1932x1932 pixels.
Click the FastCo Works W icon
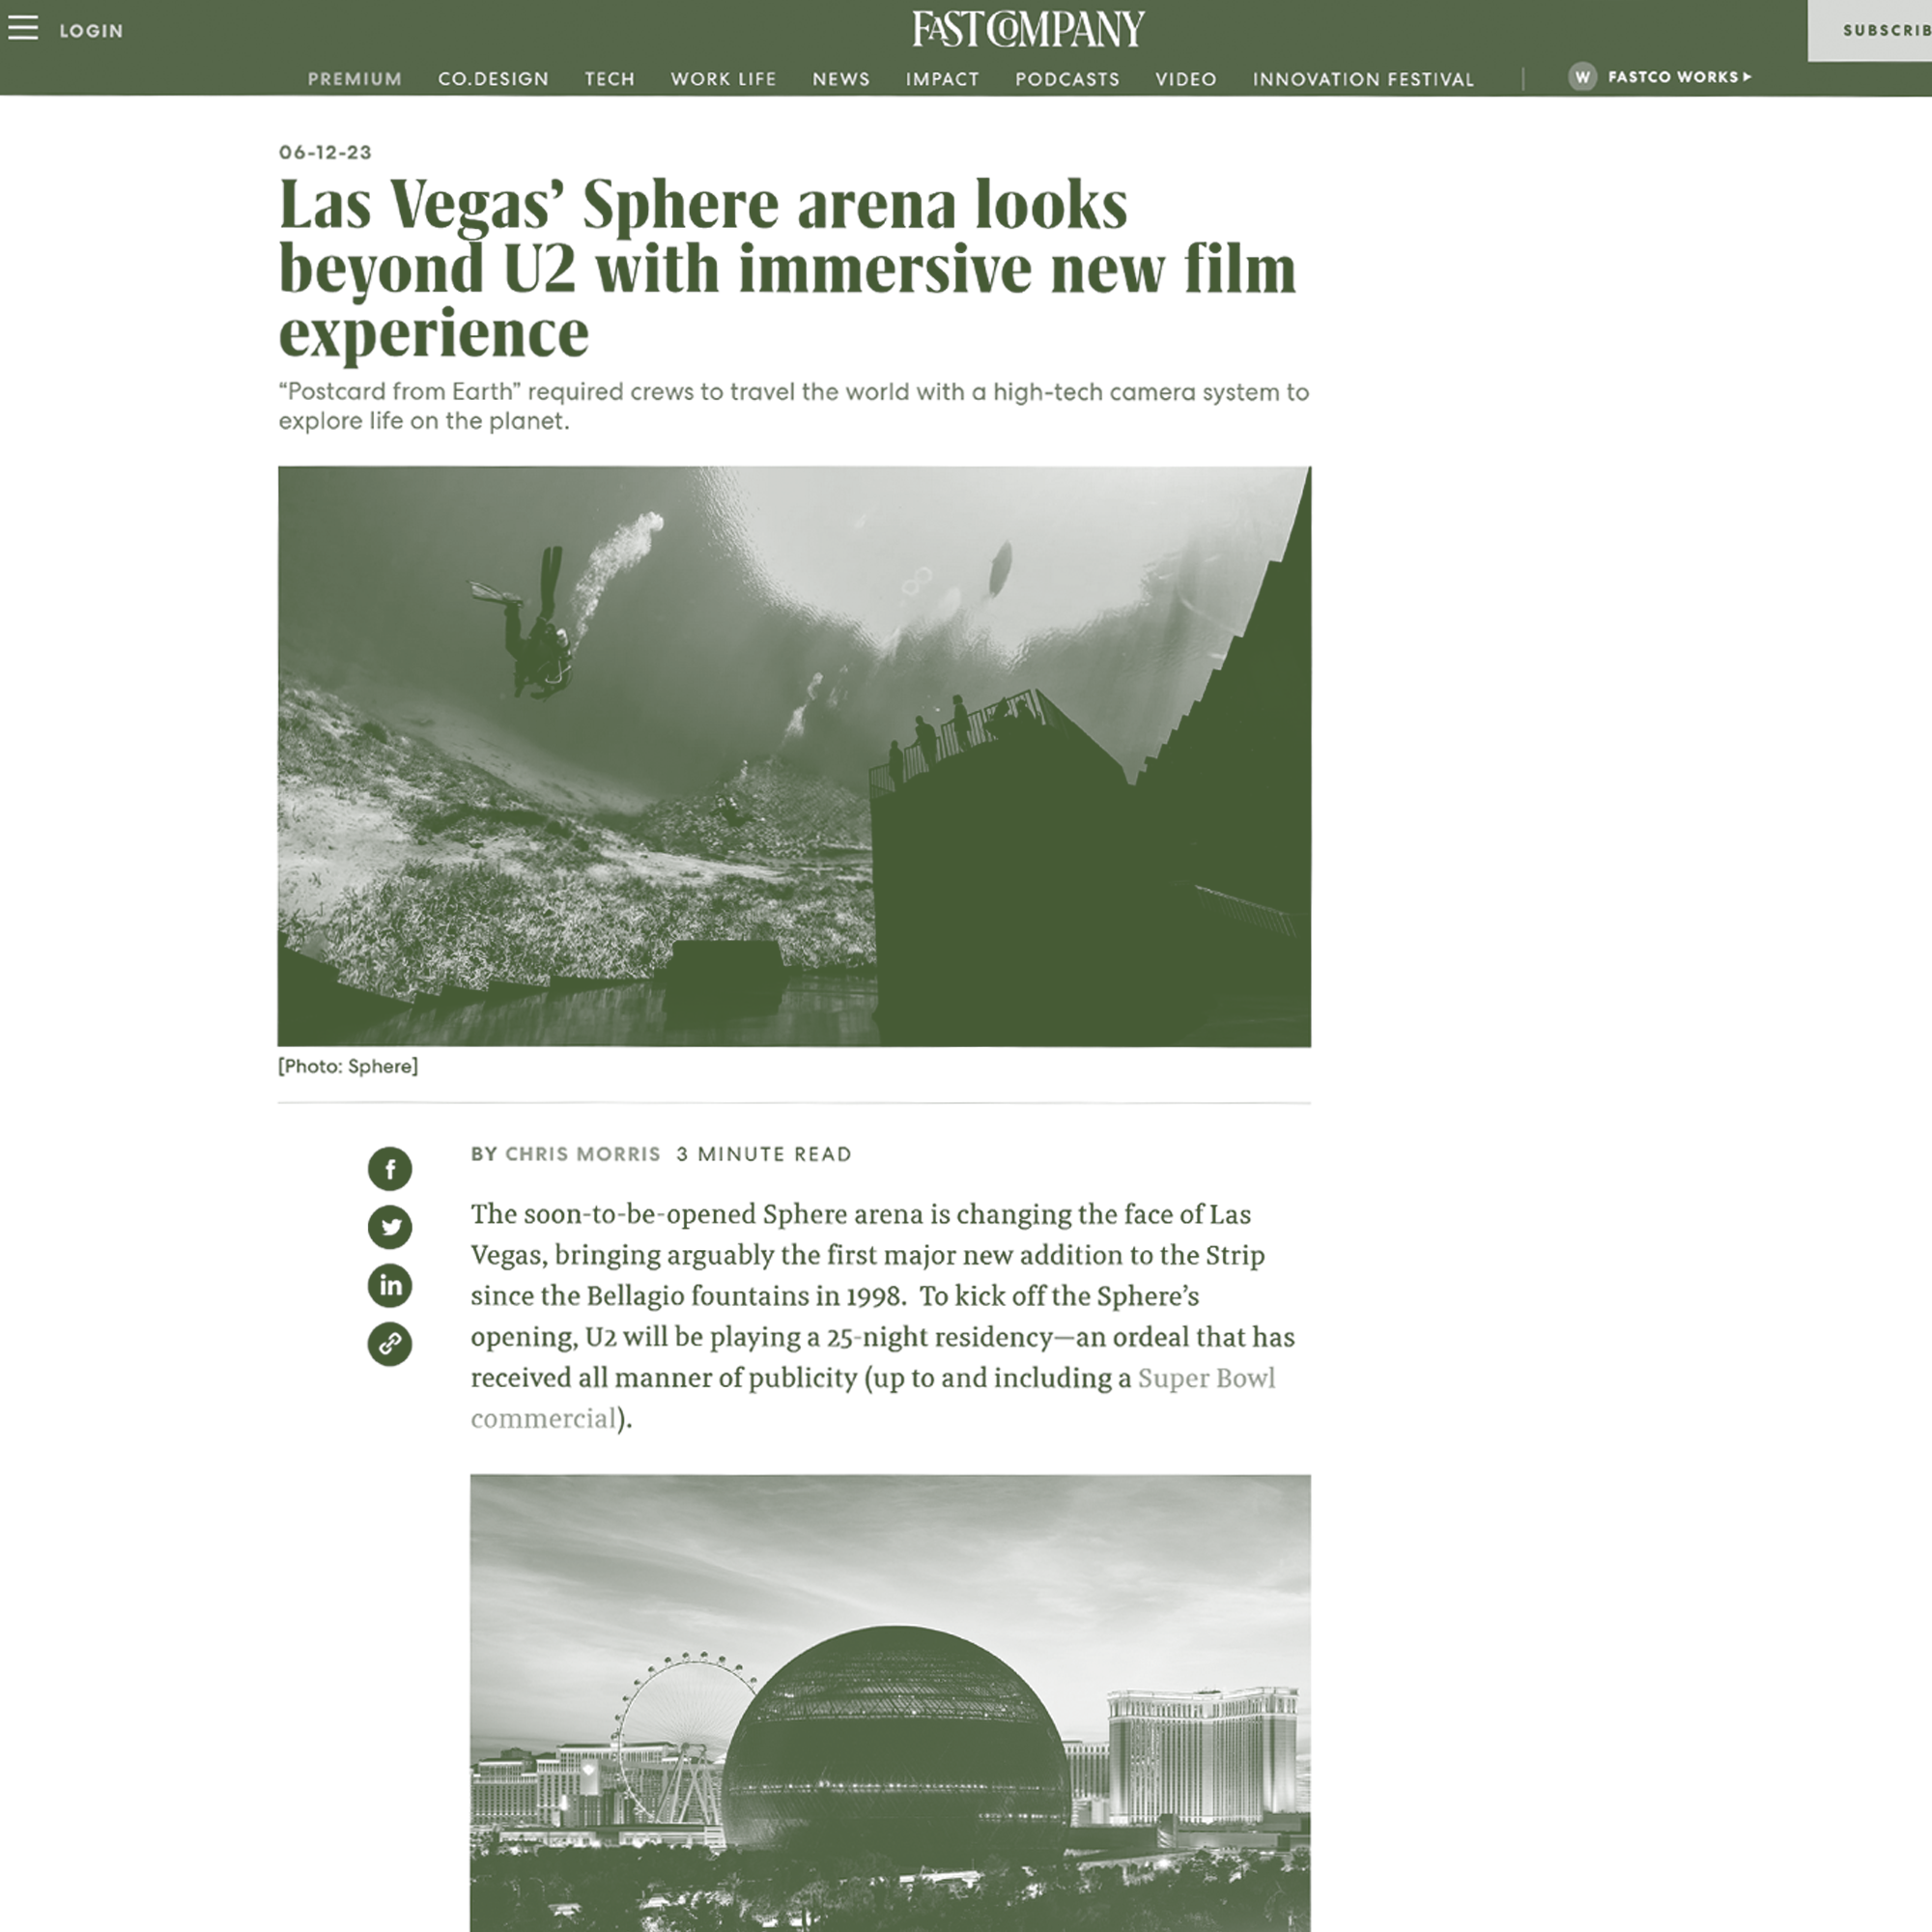point(1582,77)
